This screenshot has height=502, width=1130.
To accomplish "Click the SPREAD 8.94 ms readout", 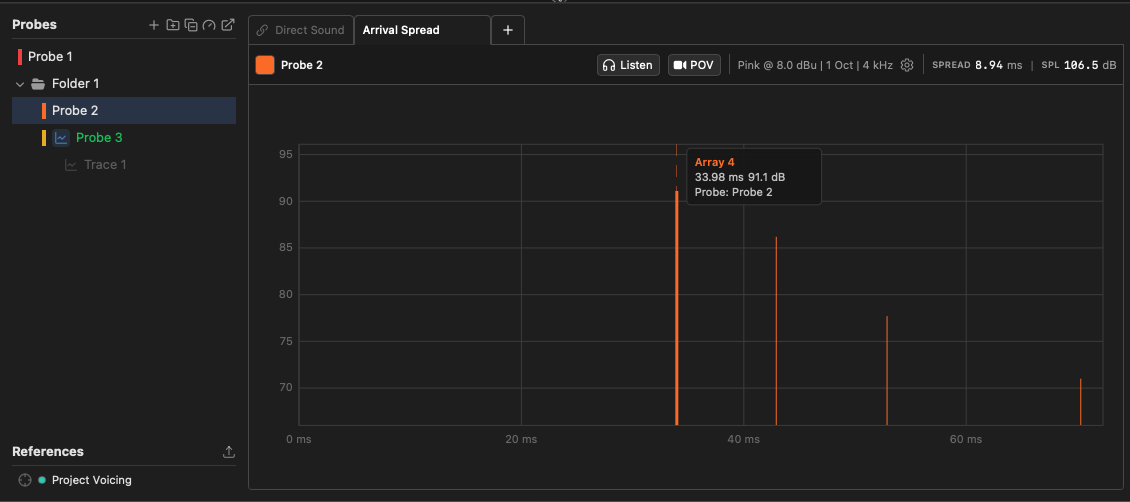I will point(977,65).
